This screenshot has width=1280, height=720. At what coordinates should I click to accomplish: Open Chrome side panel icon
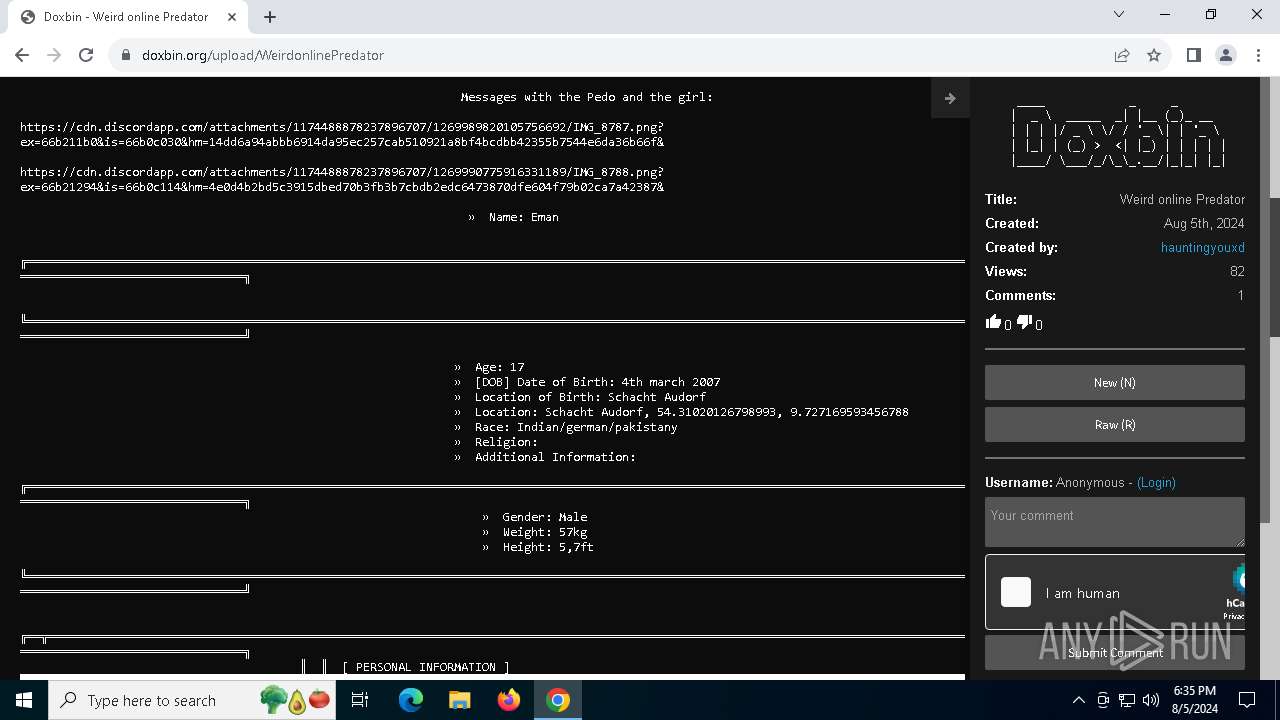(1194, 55)
